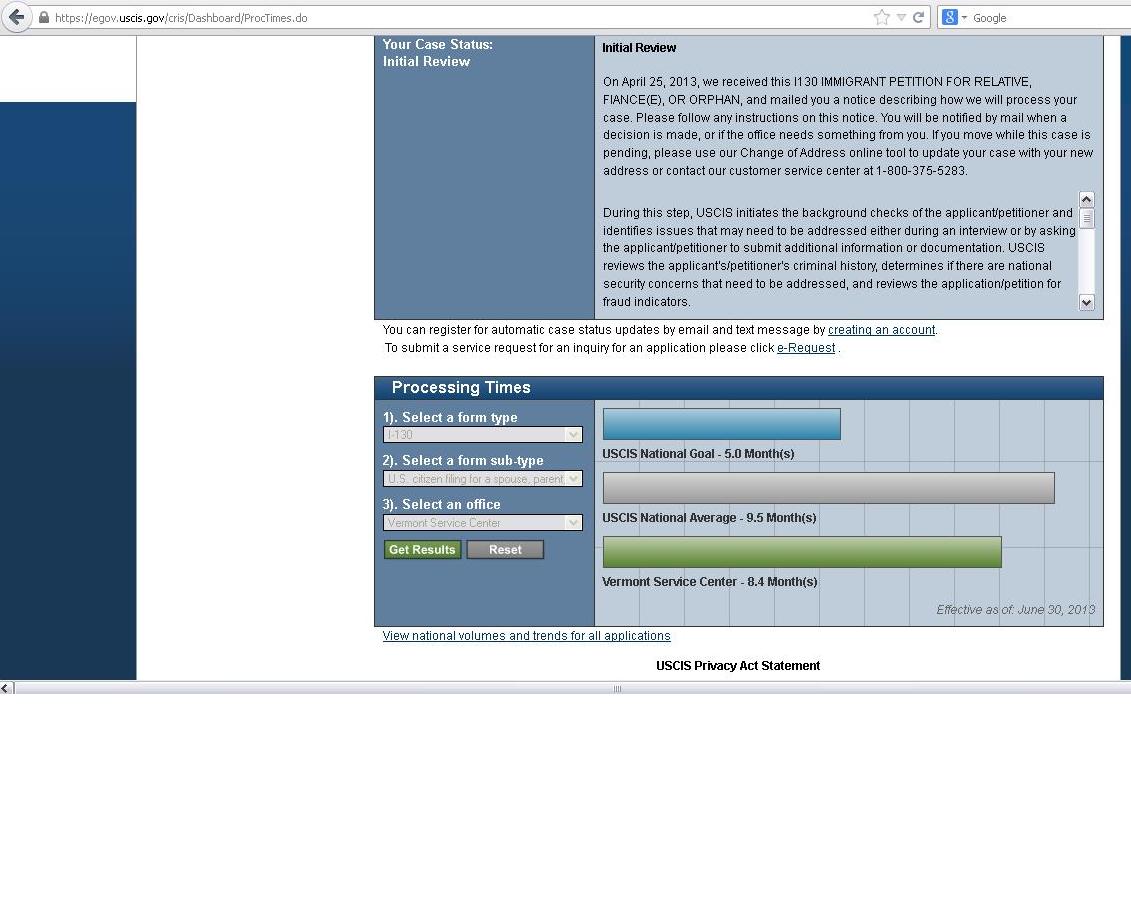The width and height of the screenshot is (1131, 902).
Task: Click USCIS Privacy Act Statement text
Action: (738, 666)
